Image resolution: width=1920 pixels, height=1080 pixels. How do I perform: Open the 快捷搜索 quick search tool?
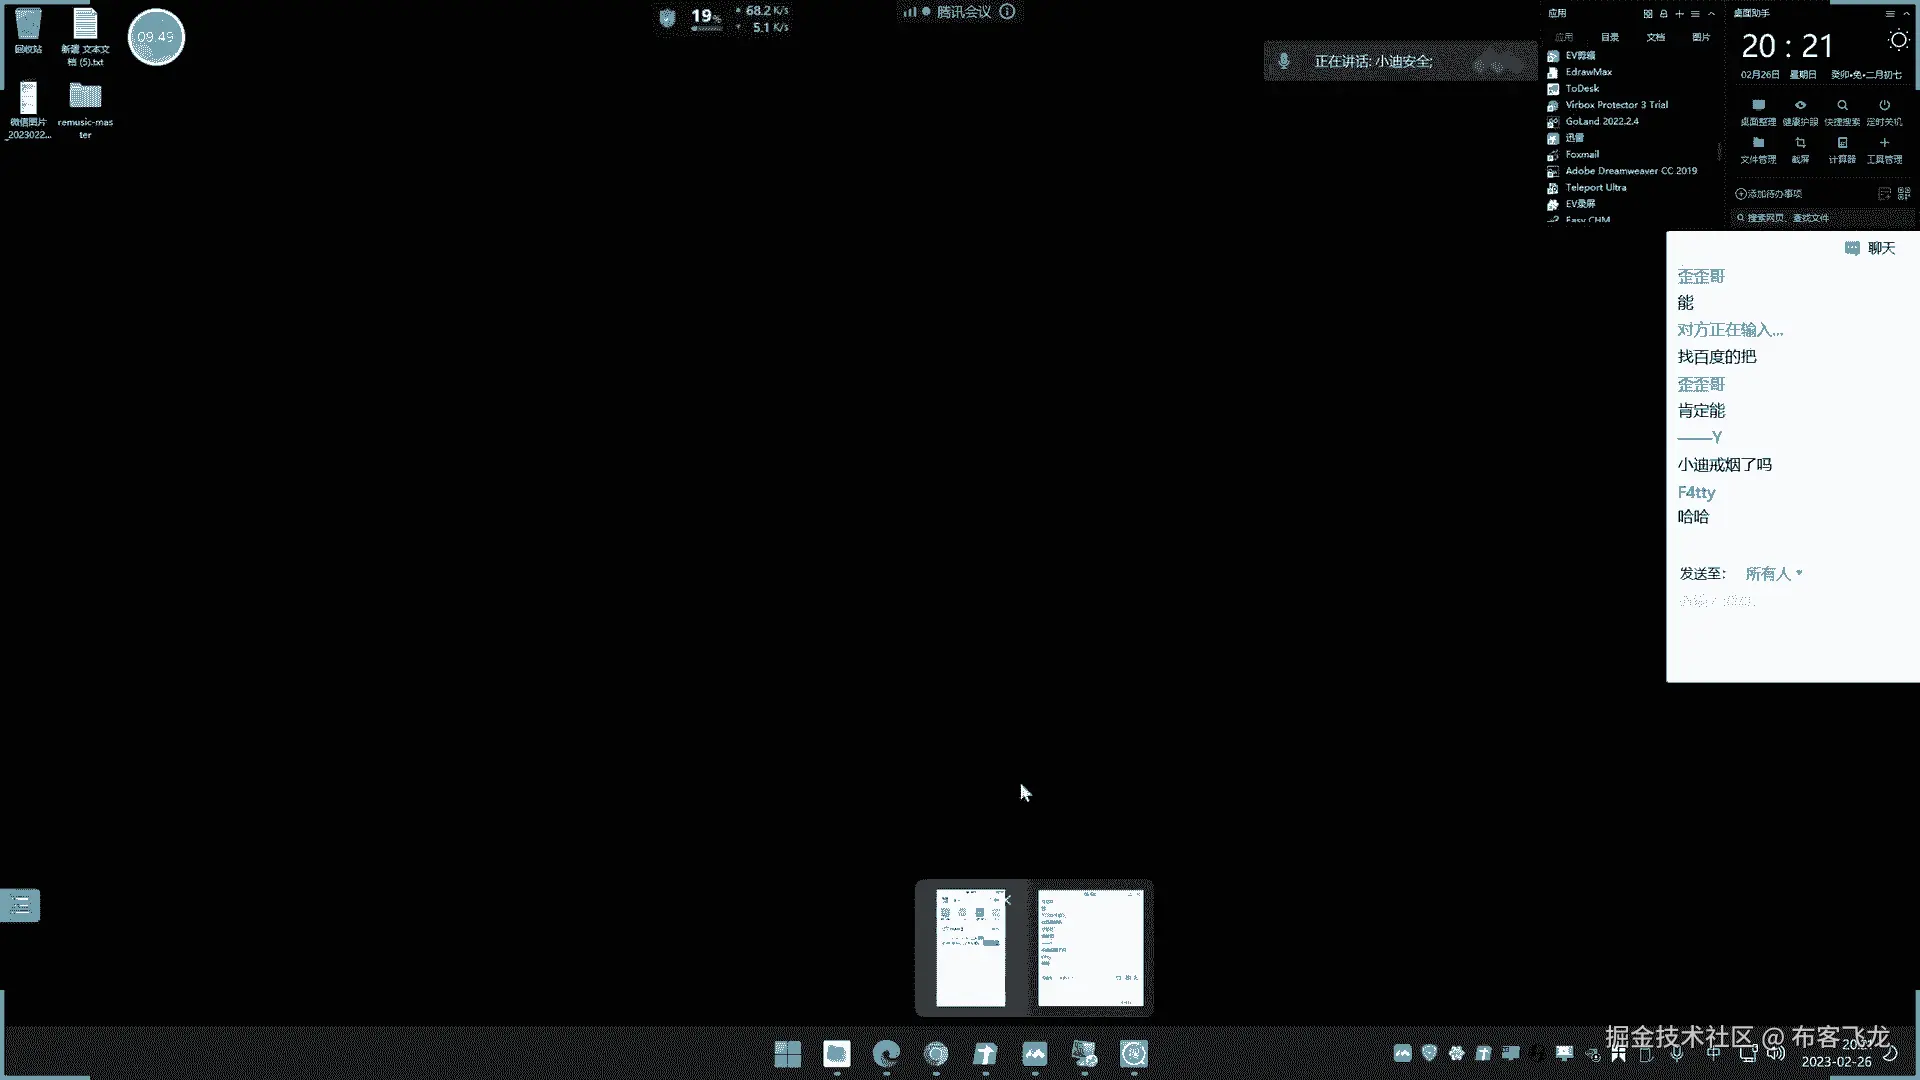(x=1842, y=106)
